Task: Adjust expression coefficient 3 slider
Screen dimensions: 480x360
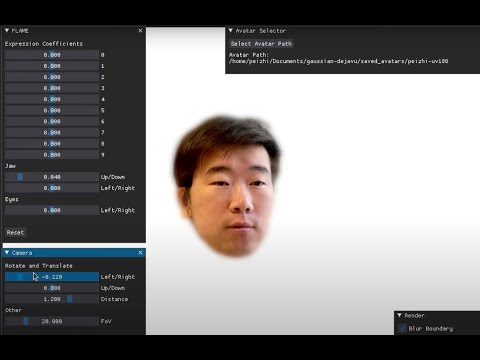Action: (x=52, y=88)
